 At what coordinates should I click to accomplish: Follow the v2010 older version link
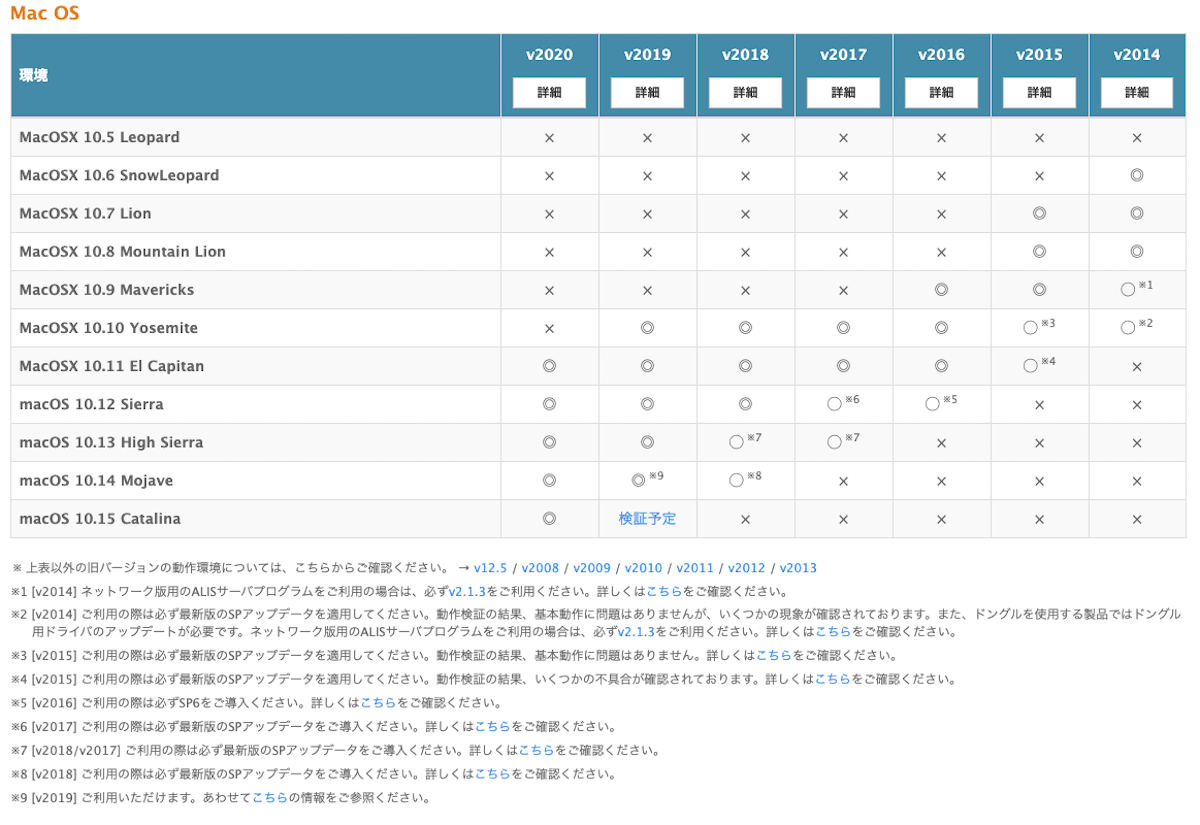643,568
